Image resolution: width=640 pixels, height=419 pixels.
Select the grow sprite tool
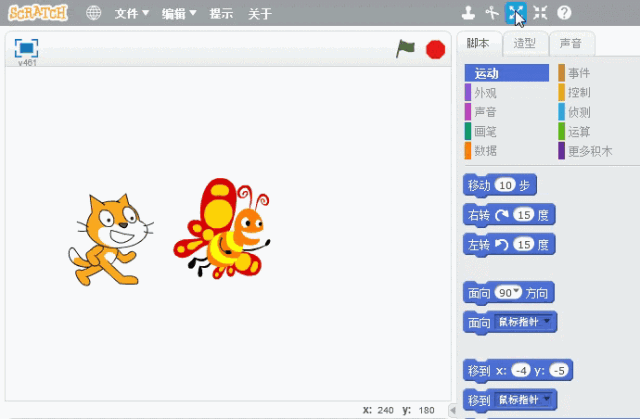pyautogui.click(x=516, y=13)
